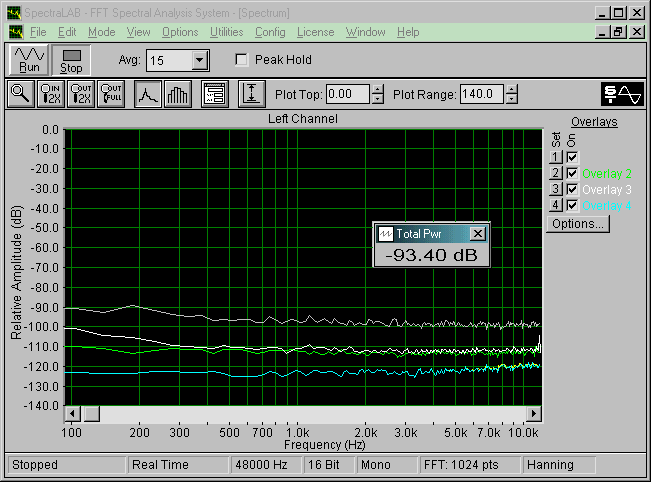Open the Config menu

[x=270, y=32]
